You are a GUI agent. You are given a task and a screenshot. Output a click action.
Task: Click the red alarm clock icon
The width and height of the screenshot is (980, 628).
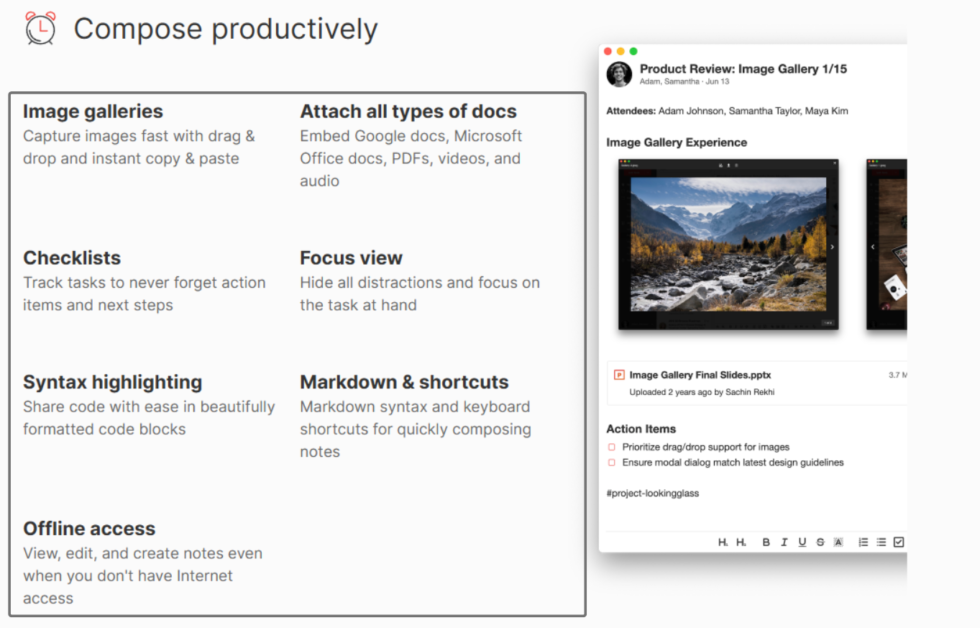41,29
